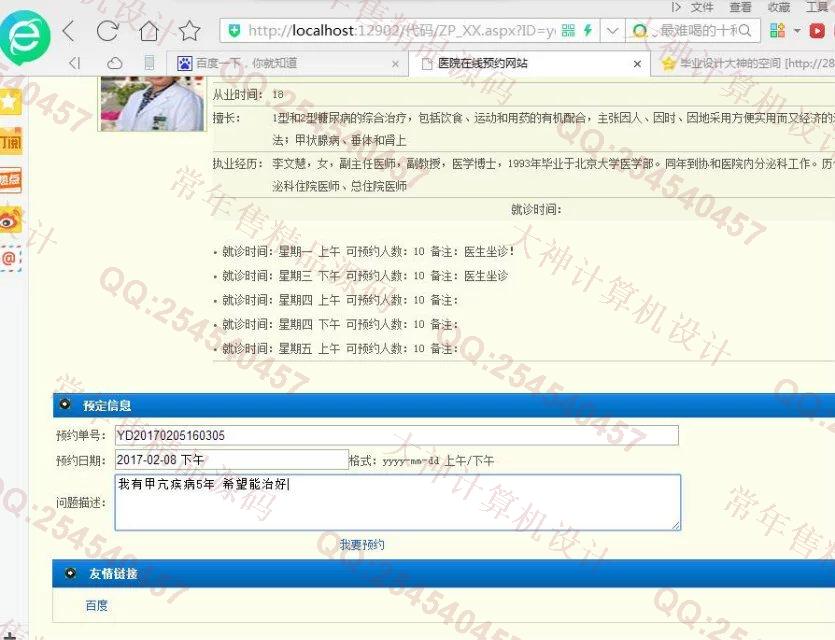This screenshot has height=640, width=835.
Task: Click the green security shield icon
Action: click(234, 31)
